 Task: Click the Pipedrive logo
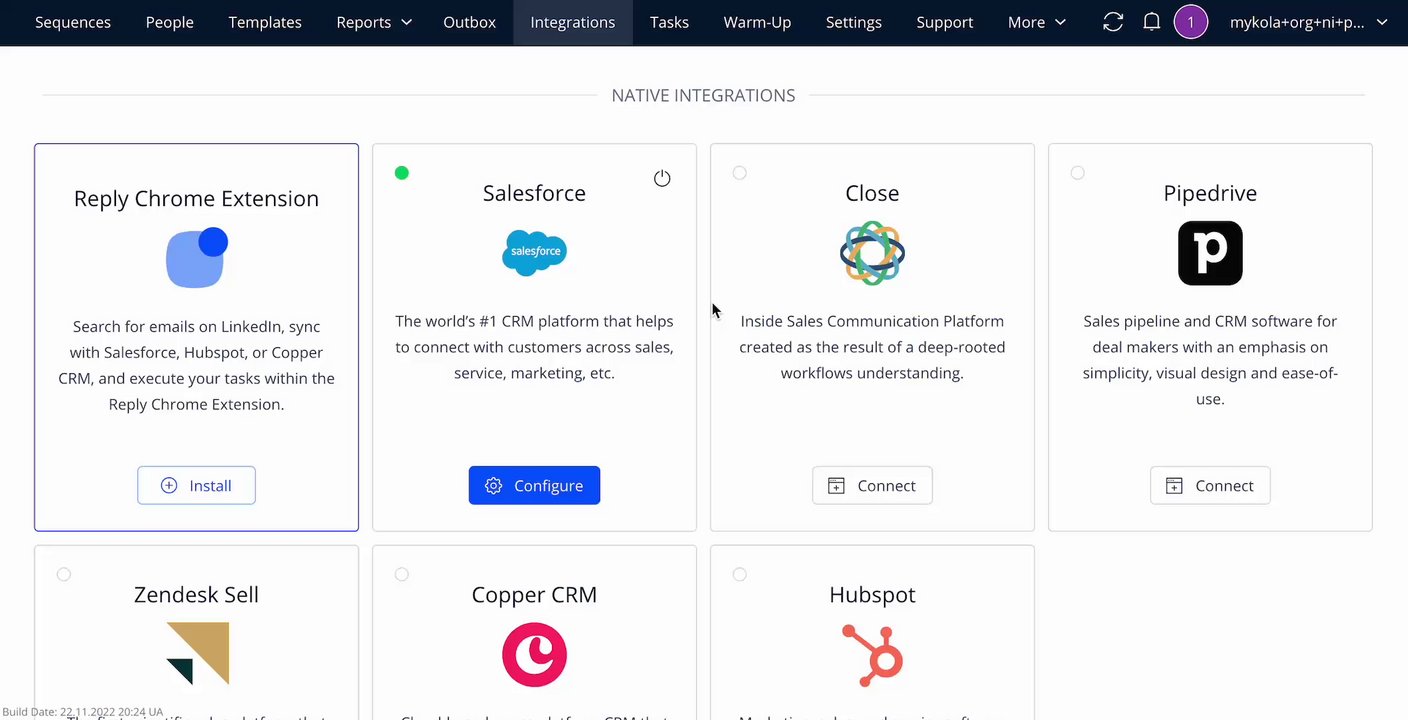click(1210, 253)
